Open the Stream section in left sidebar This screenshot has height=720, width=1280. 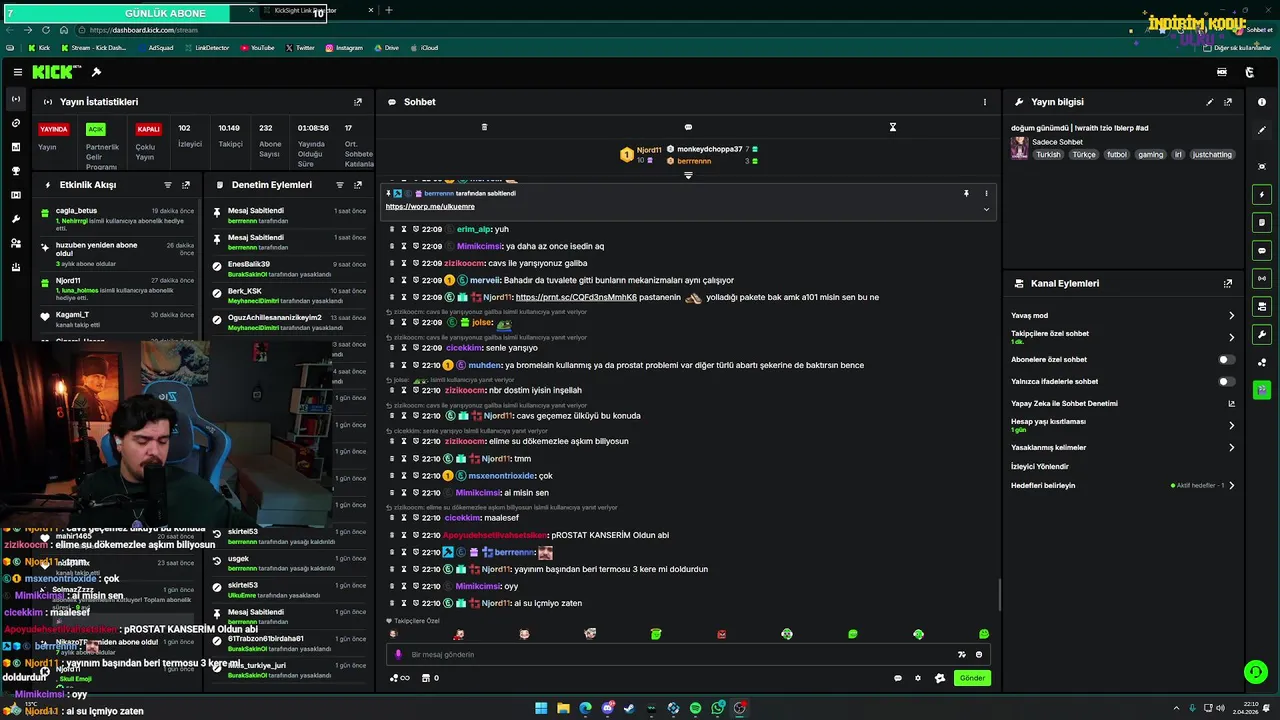pyautogui.click(x=16, y=99)
